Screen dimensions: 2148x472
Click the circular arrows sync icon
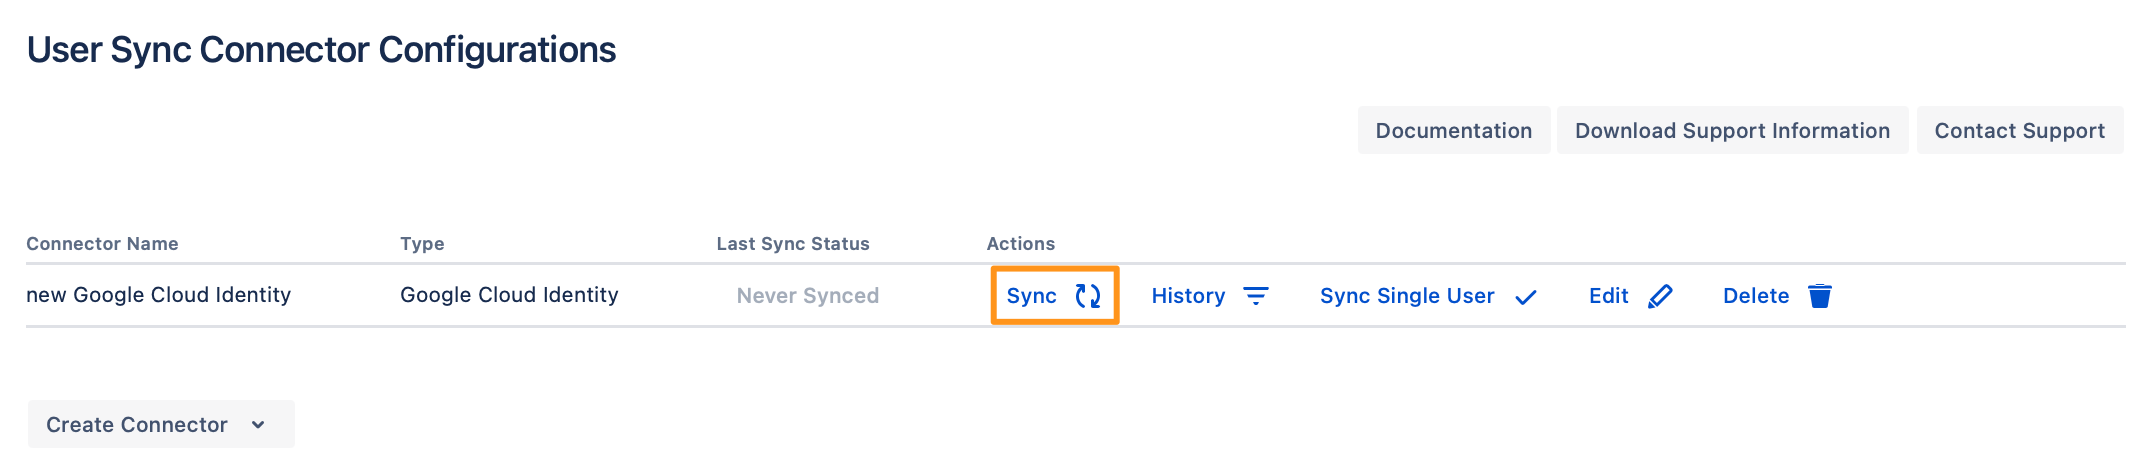pos(1088,296)
